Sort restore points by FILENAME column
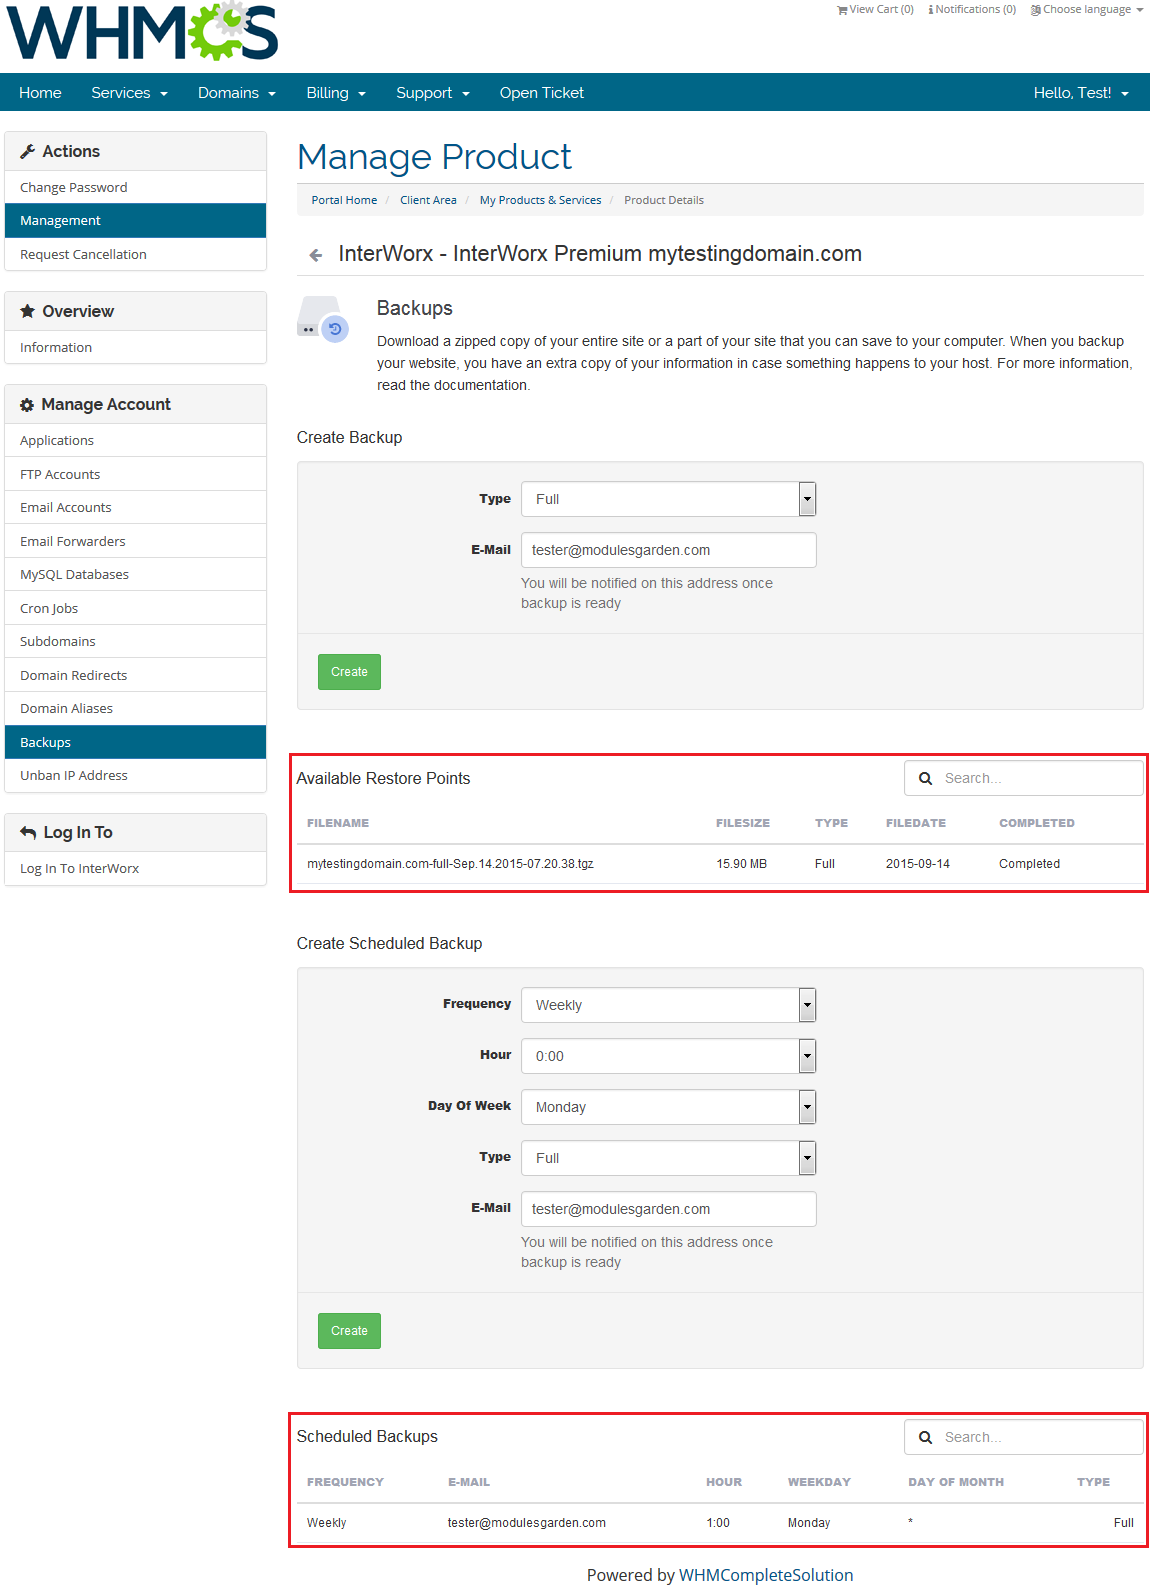Viewport: 1150px width, 1587px height. pos(338,823)
